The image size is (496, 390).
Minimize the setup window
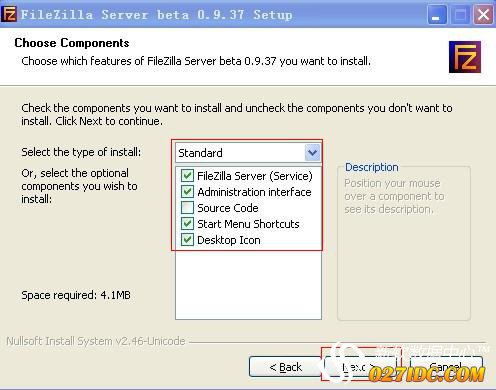pos(436,15)
